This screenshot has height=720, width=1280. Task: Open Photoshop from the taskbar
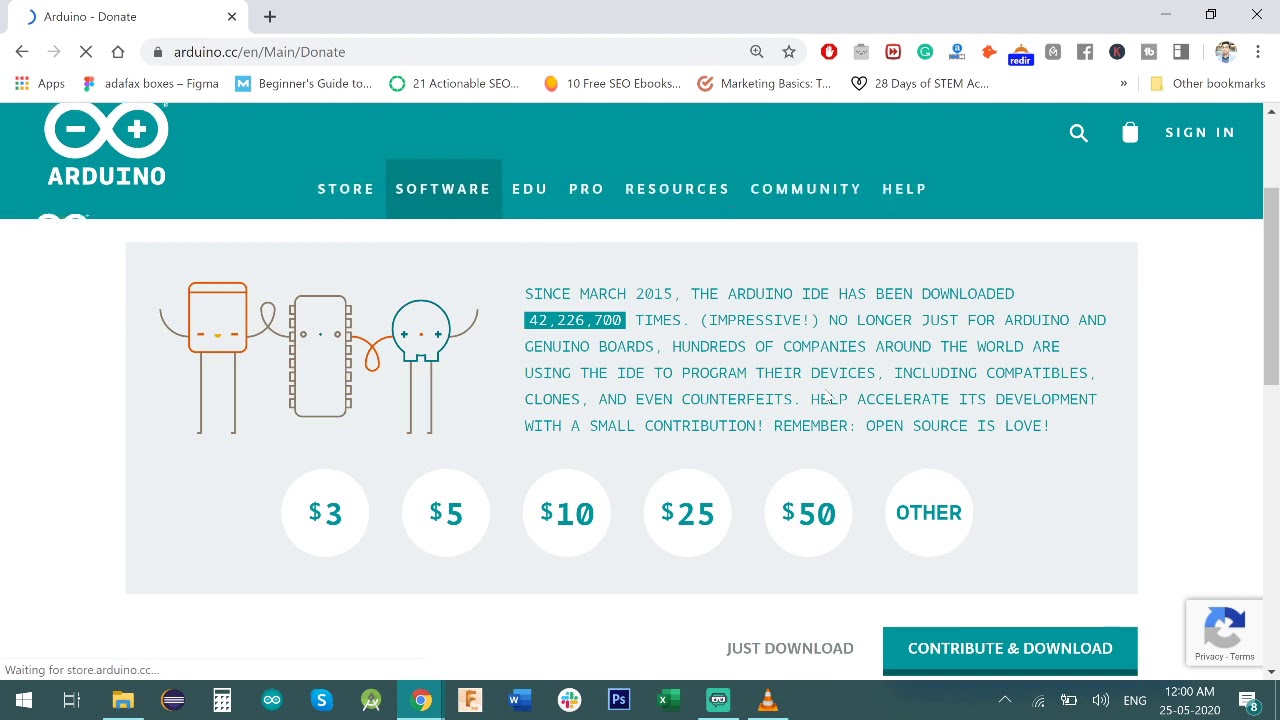click(x=619, y=700)
